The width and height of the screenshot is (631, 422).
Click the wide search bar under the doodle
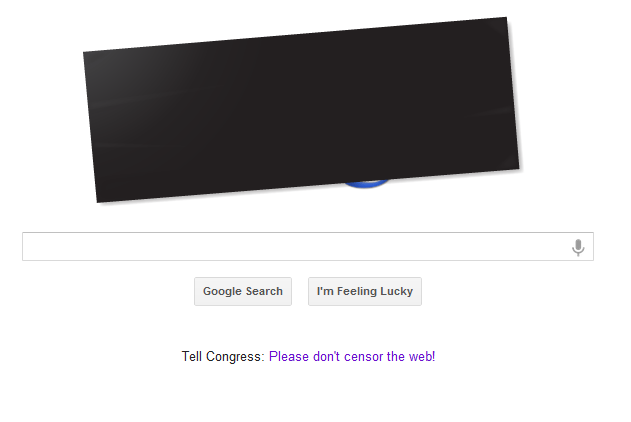pyautogui.click(x=308, y=246)
